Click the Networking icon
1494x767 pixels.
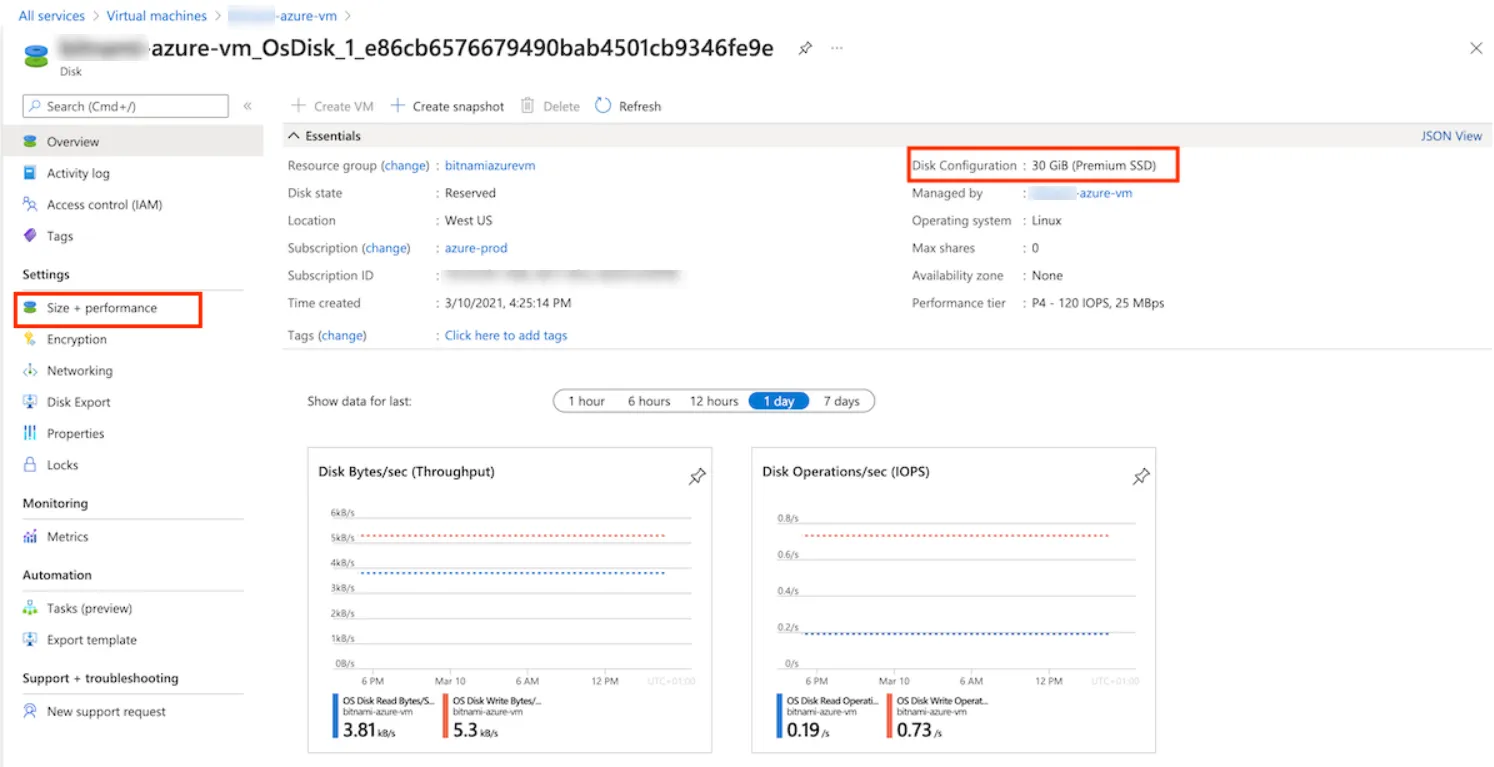coord(30,371)
